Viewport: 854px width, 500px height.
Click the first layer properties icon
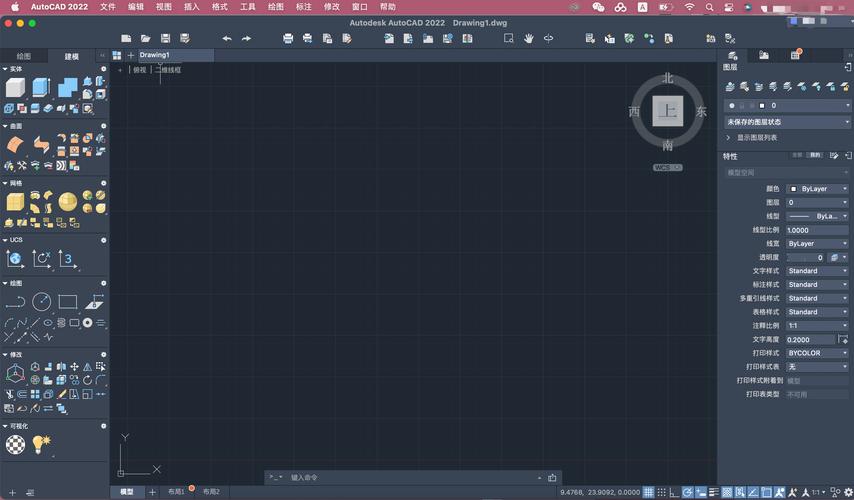click(x=730, y=87)
